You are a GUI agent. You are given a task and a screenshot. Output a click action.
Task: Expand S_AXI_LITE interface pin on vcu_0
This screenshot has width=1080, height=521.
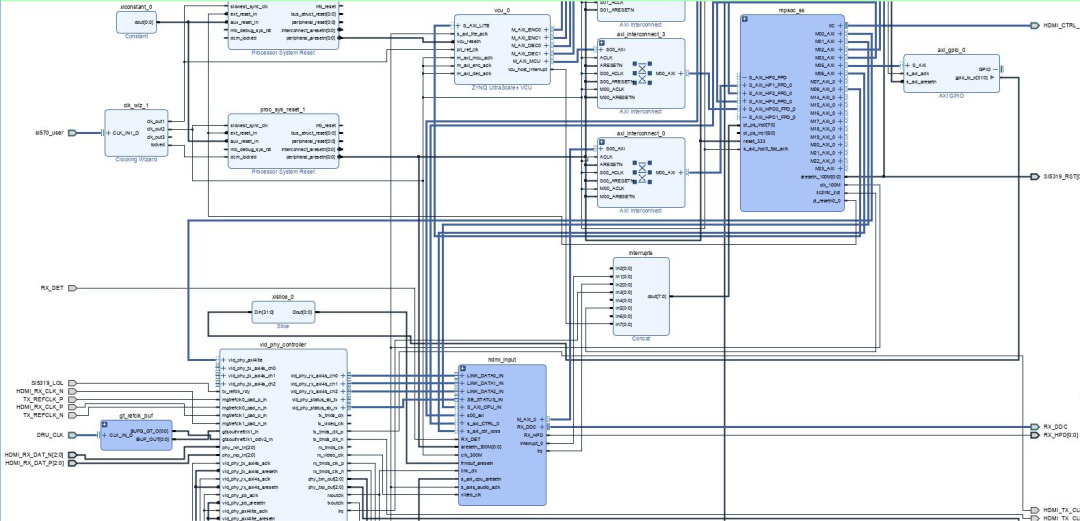coord(459,25)
